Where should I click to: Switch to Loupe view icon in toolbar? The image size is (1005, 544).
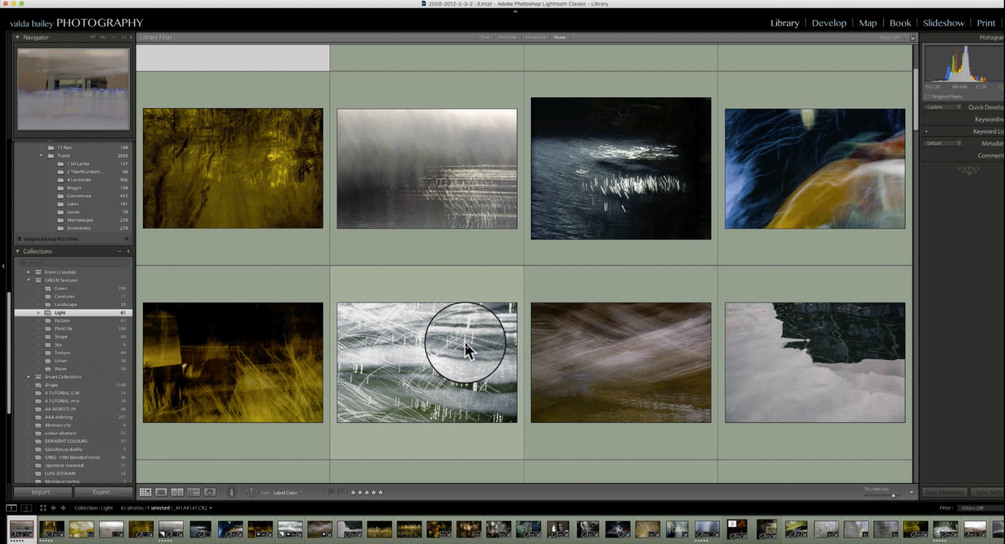pyautogui.click(x=162, y=492)
